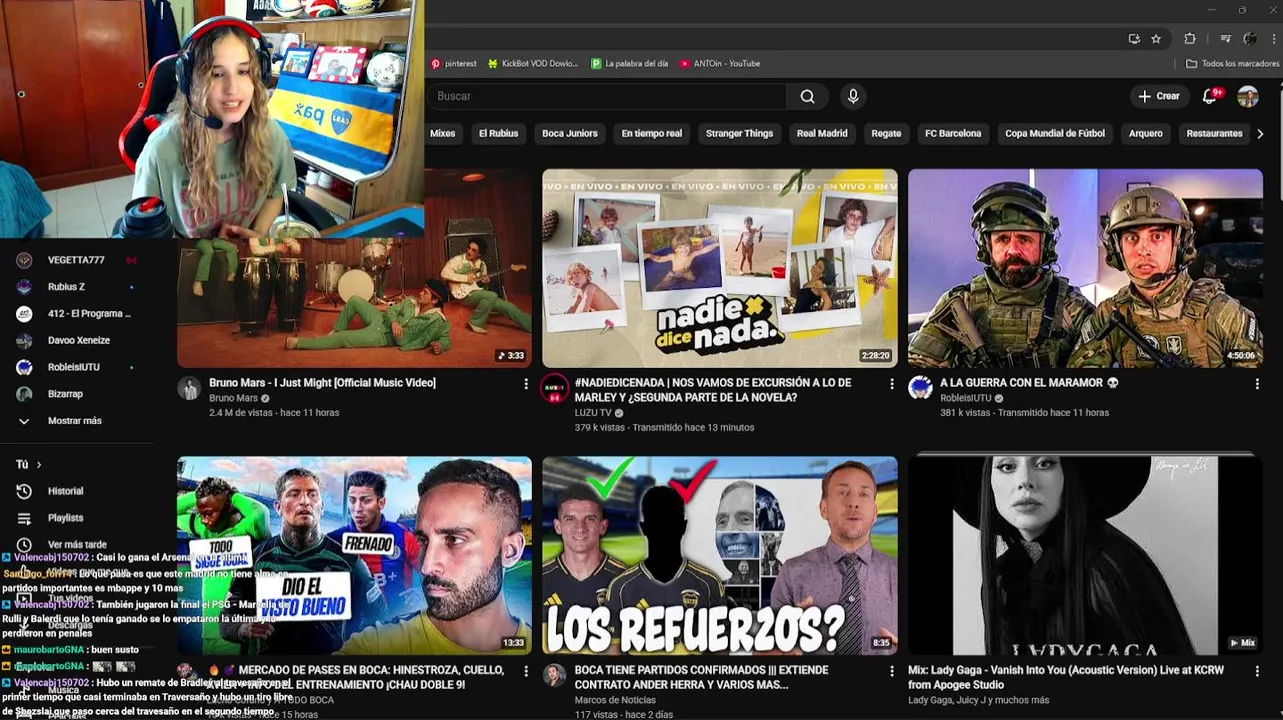Open options for #NADIEDICENADA video
1283x720 pixels.
892,384
